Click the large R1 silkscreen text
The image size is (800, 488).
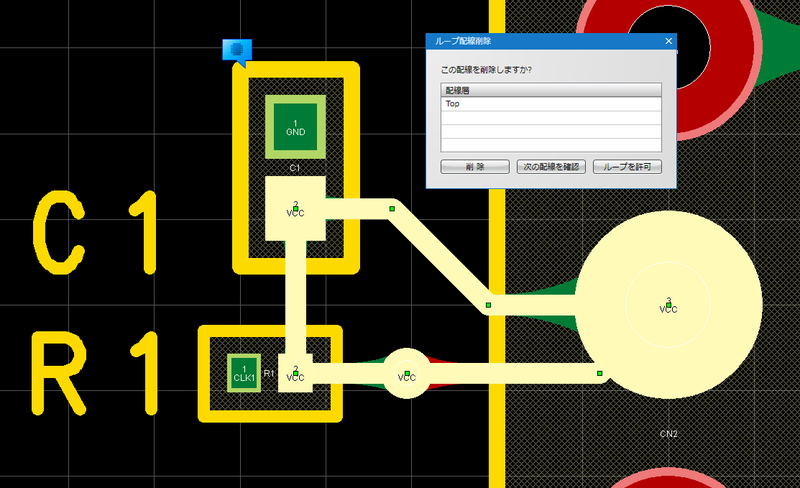[x=96, y=375]
